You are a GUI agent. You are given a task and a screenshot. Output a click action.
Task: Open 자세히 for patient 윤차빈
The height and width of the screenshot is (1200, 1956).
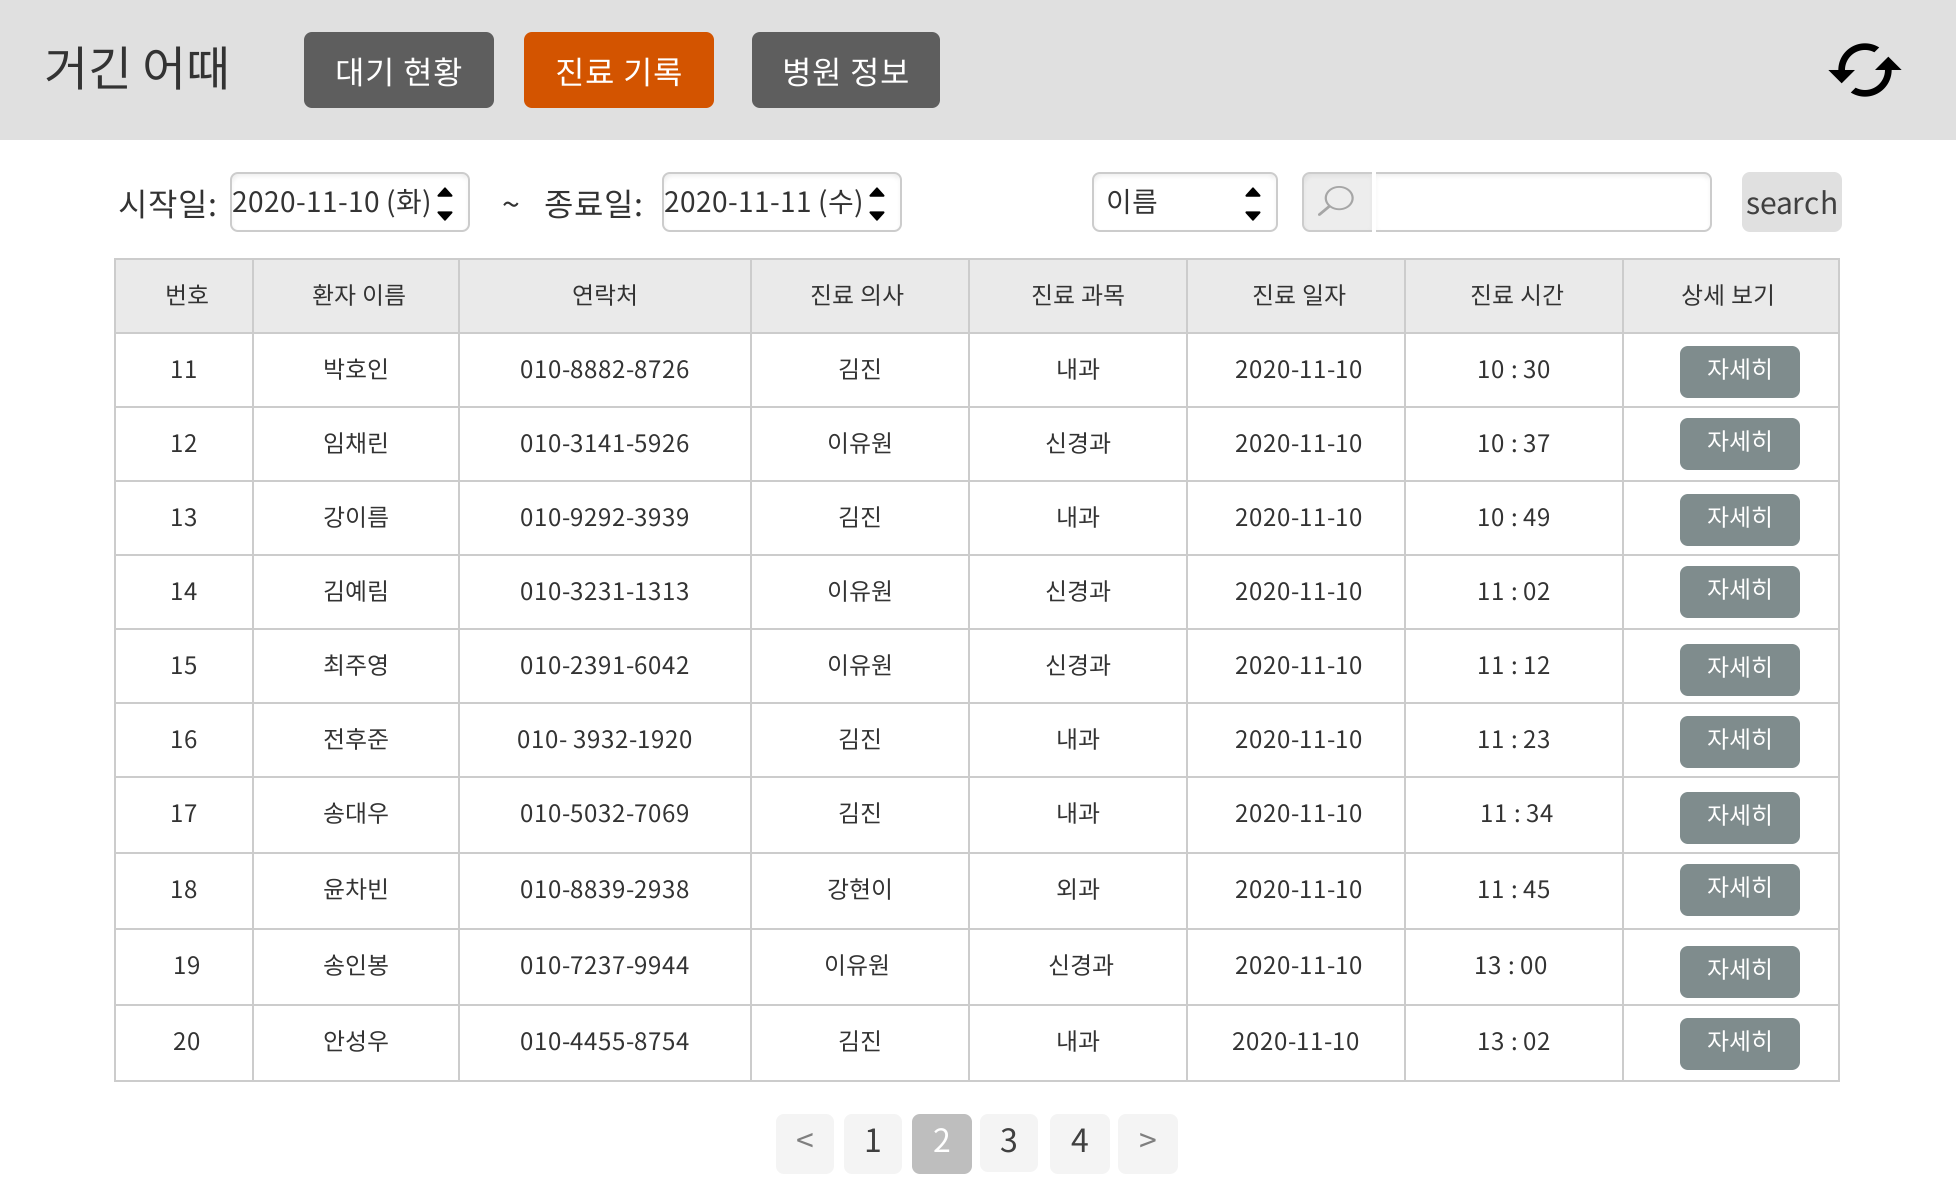[x=1739, y=889]
